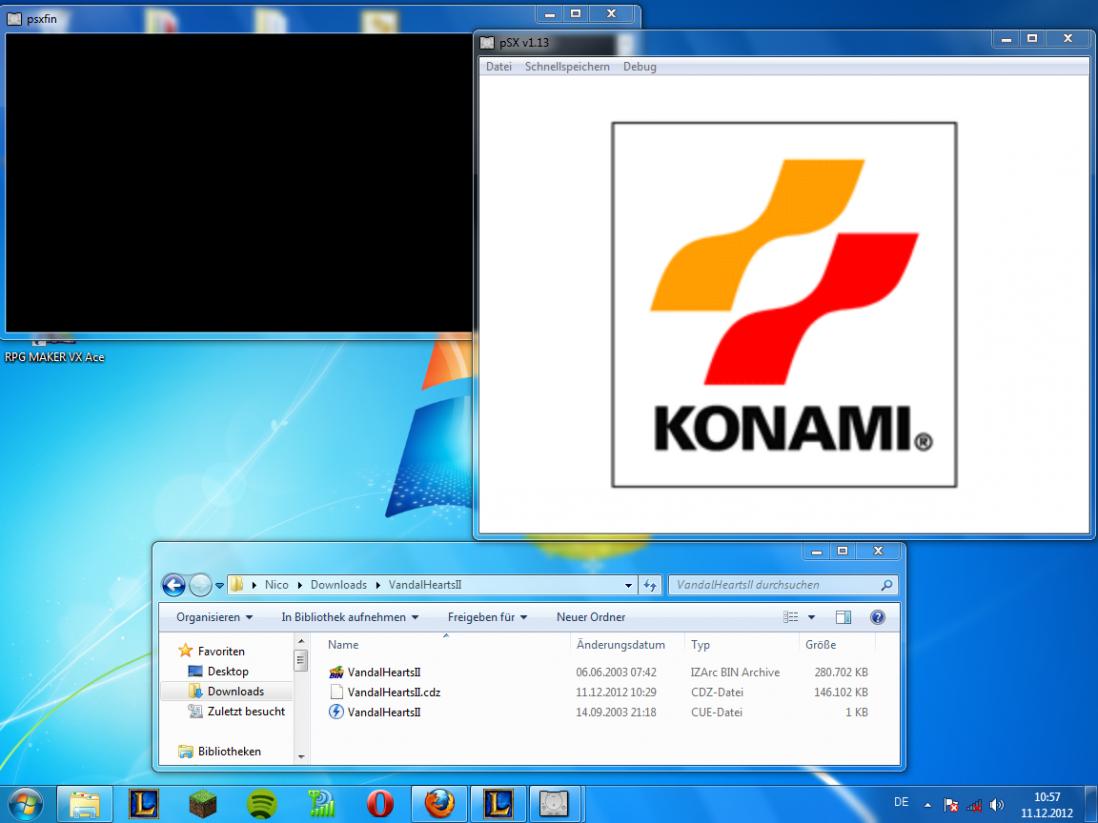Screen dimensions: 1098x823
Task: Open Windows Explorer from the taskbar
Action: point(84,803)
